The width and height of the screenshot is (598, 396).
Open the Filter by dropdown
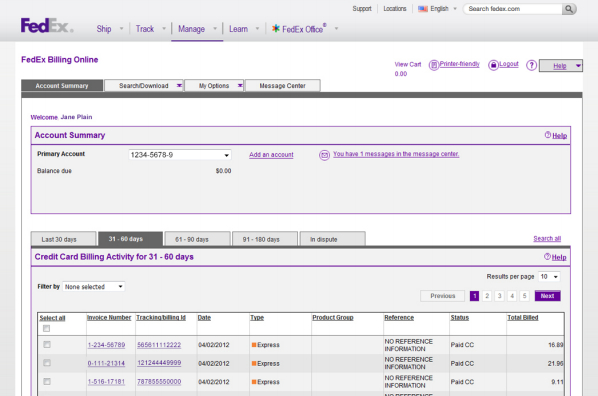point(93,287)
